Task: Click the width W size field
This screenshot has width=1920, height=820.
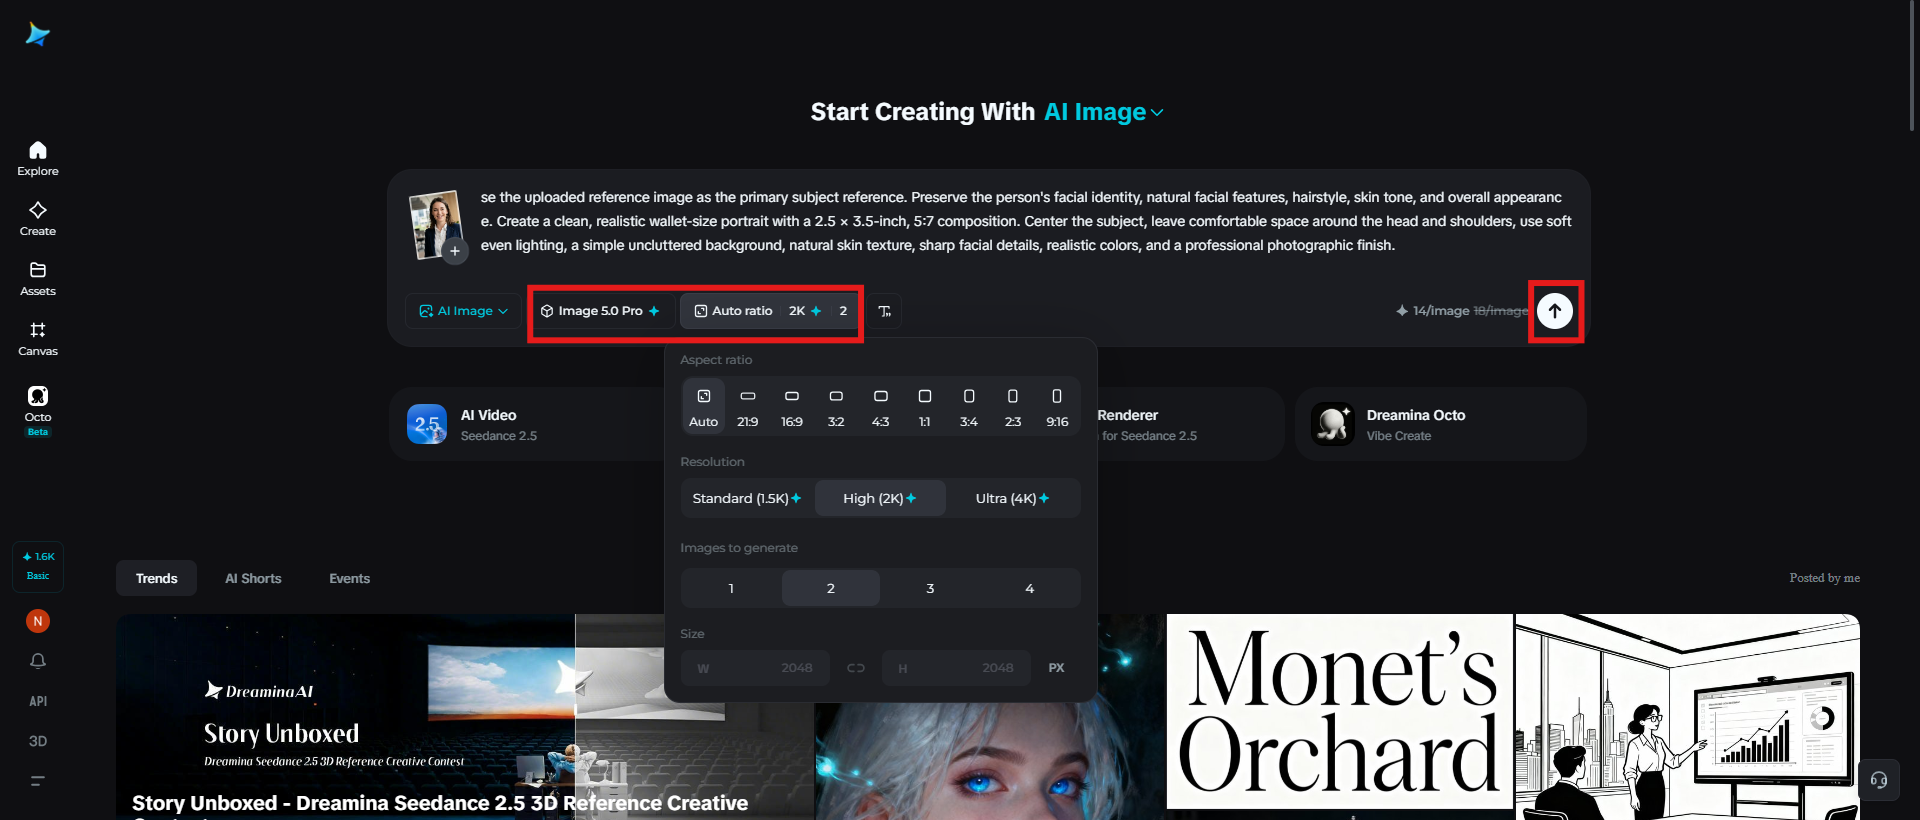Action: tap(755, 668)
